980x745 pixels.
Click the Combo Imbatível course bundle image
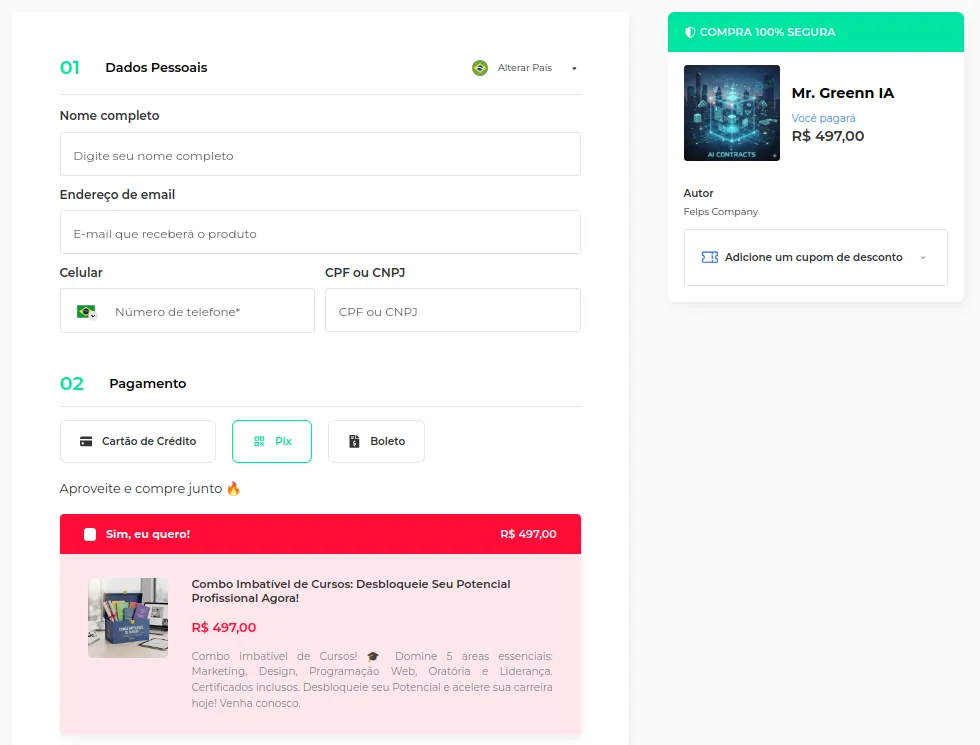(x=128, y=618)
